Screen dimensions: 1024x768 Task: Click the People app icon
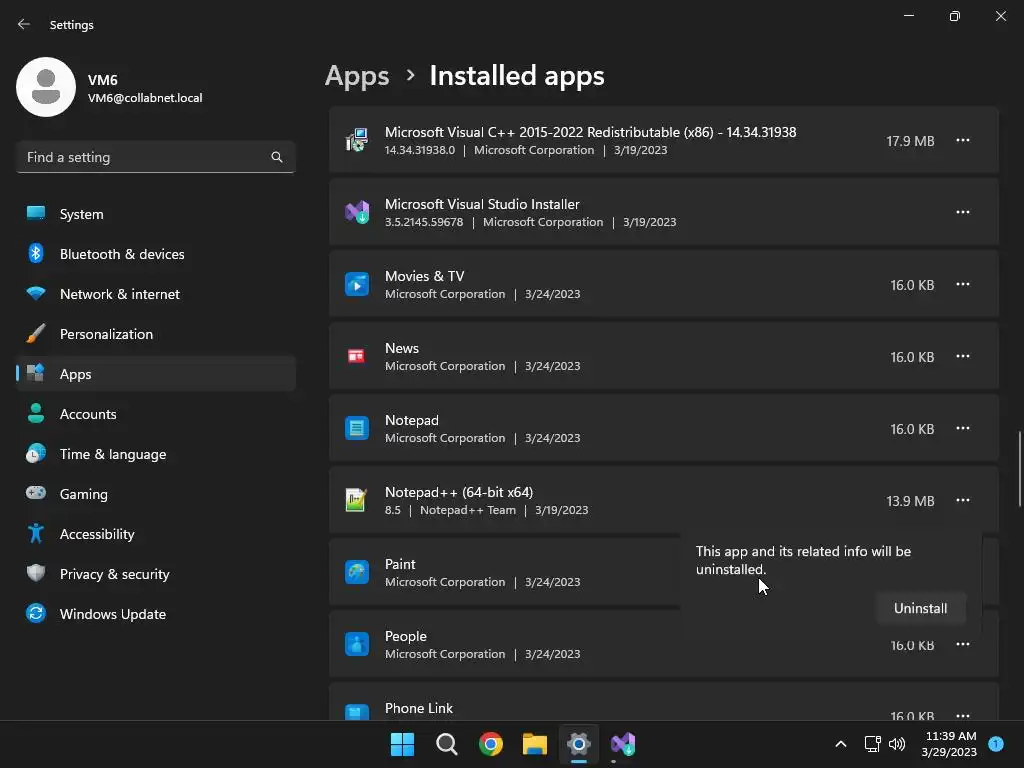tap(357, 644)
